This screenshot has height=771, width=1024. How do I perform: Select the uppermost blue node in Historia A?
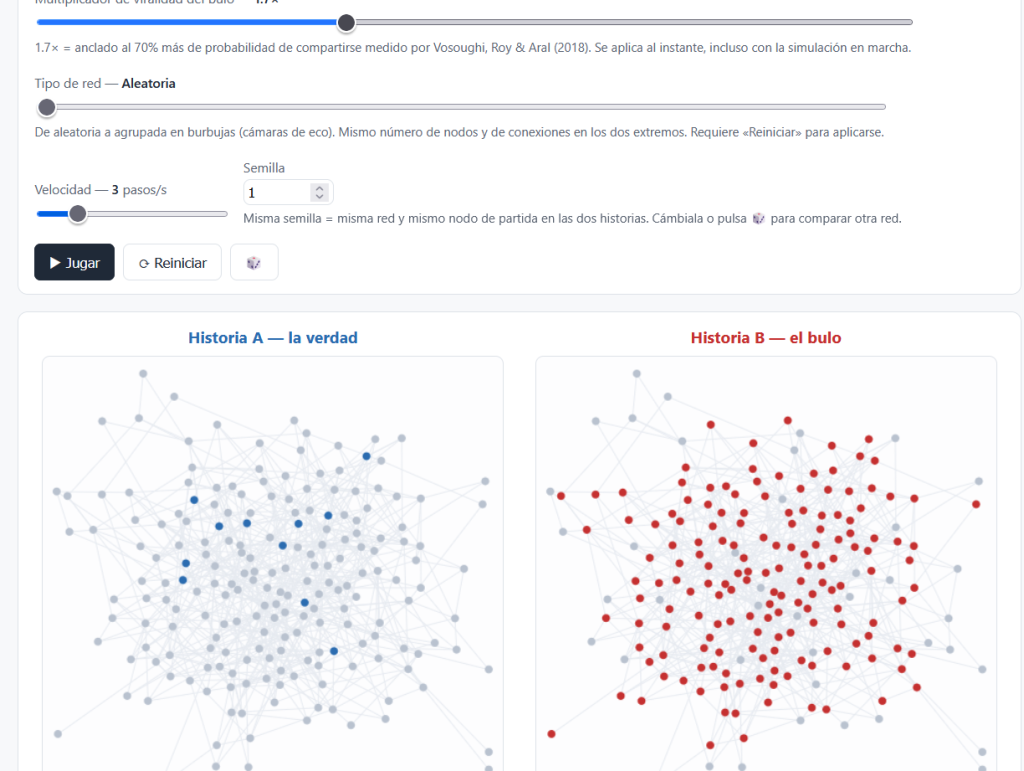[366, 456]
